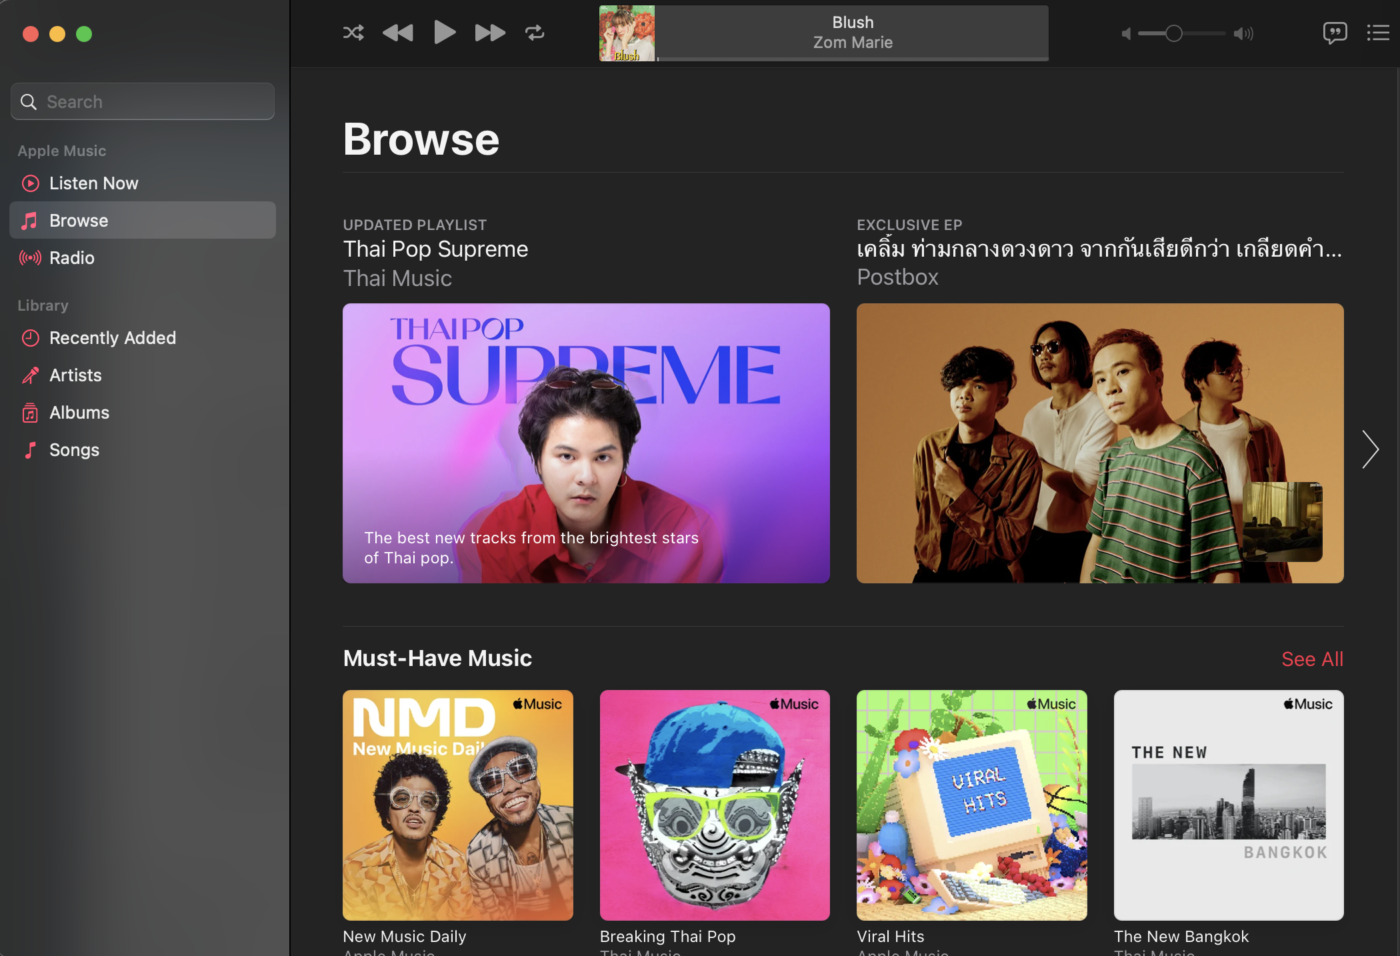
Task: Adjust the volume slider knob
Action: [x=1174, y=34]
